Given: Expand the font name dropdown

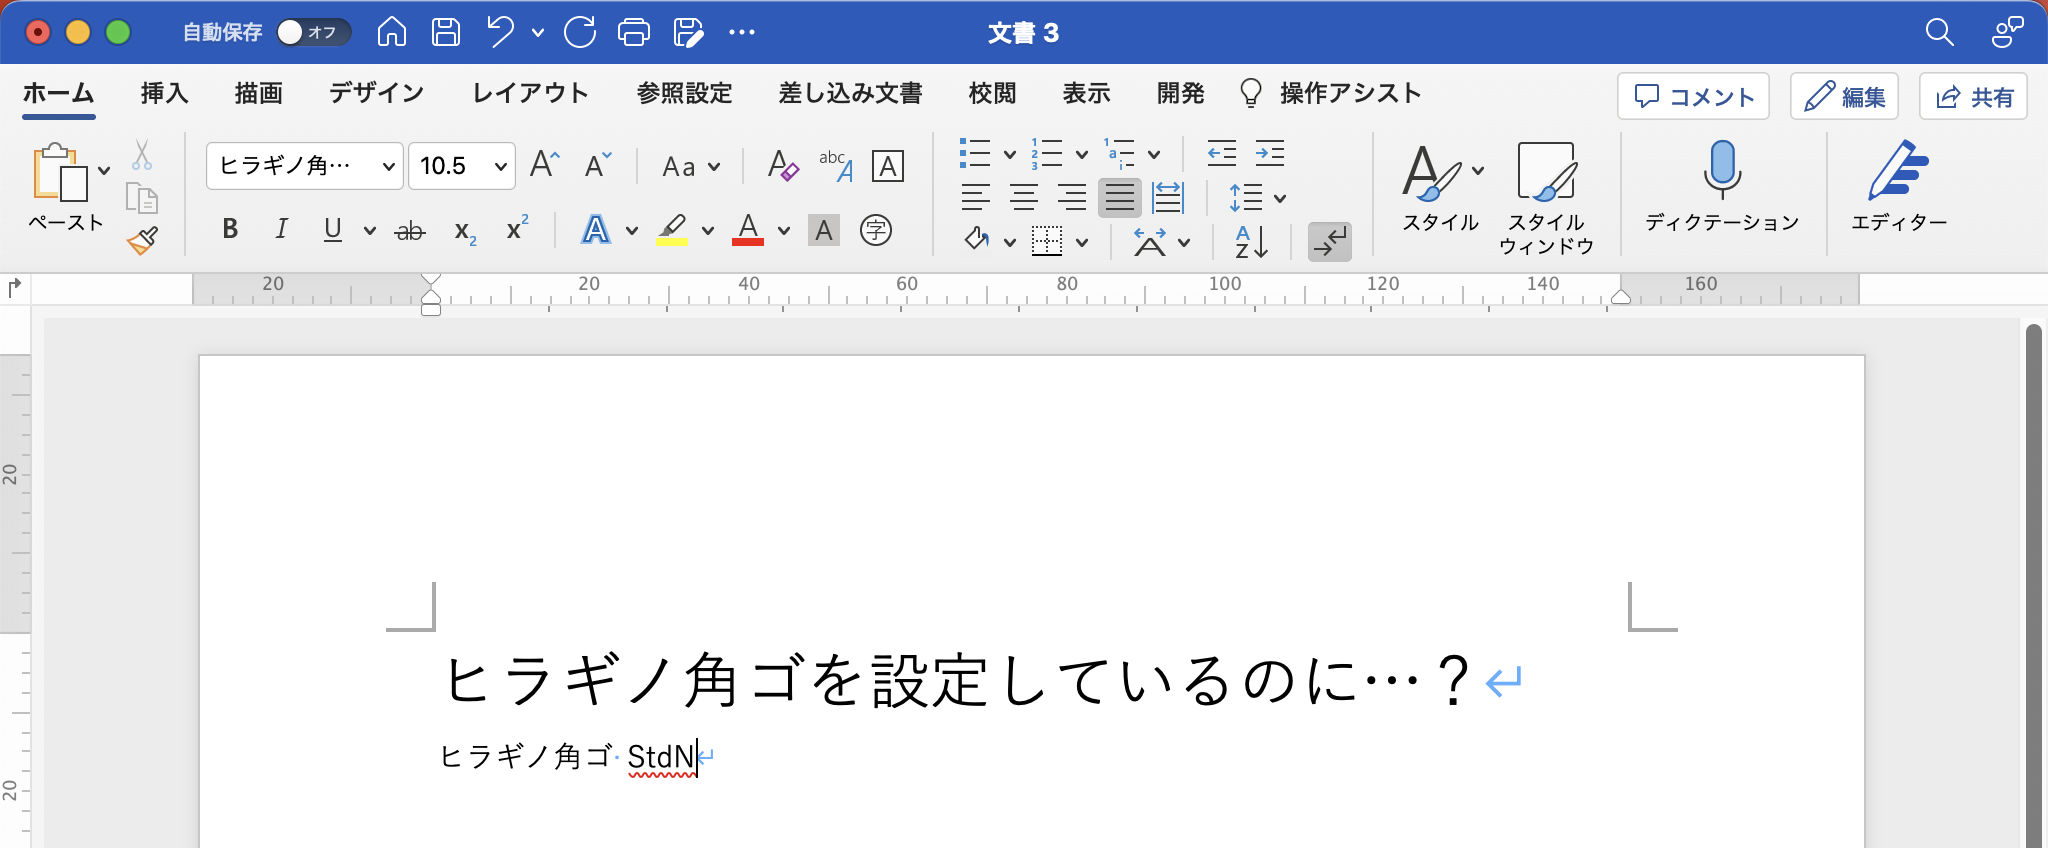Looking at the screenshot, I should [388, 167].
